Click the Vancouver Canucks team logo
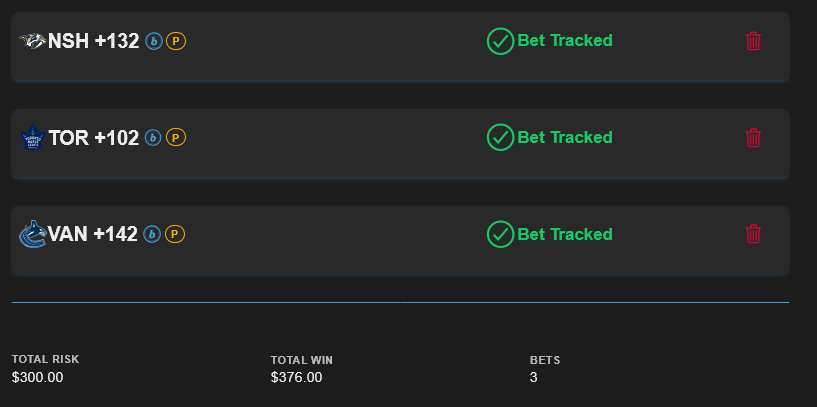This screenshot has width=817, height=407. coord(33,234)
